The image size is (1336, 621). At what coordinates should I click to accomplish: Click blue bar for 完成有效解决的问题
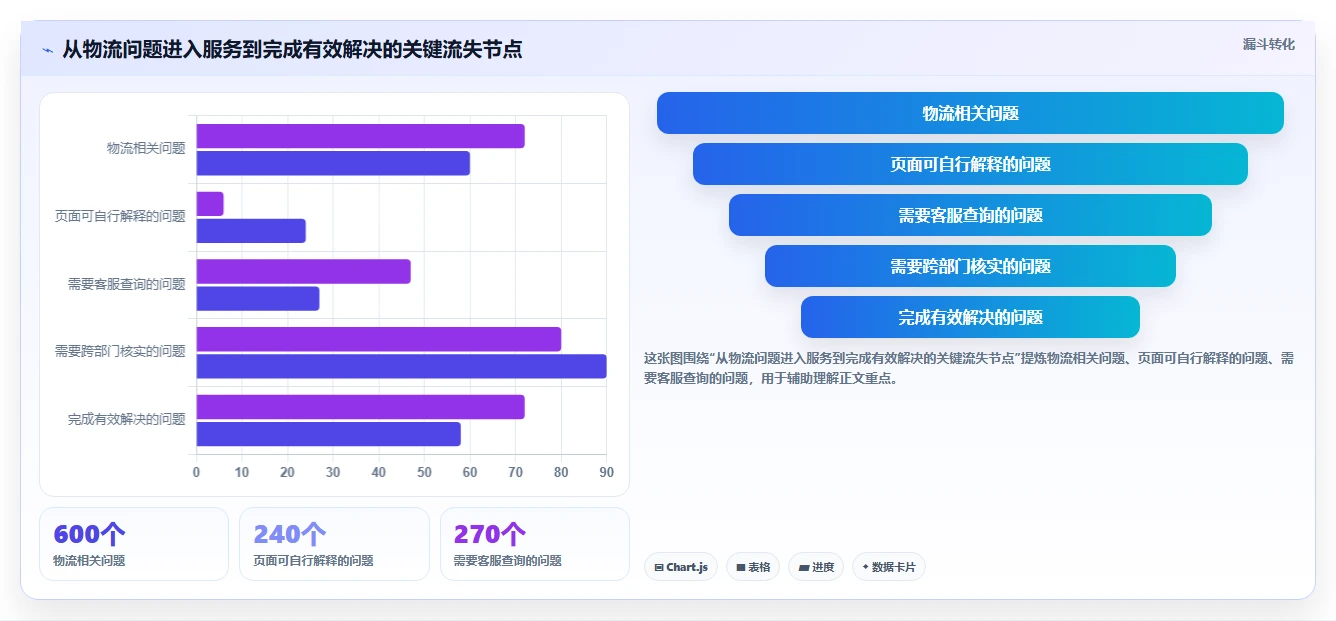[328, 434]
